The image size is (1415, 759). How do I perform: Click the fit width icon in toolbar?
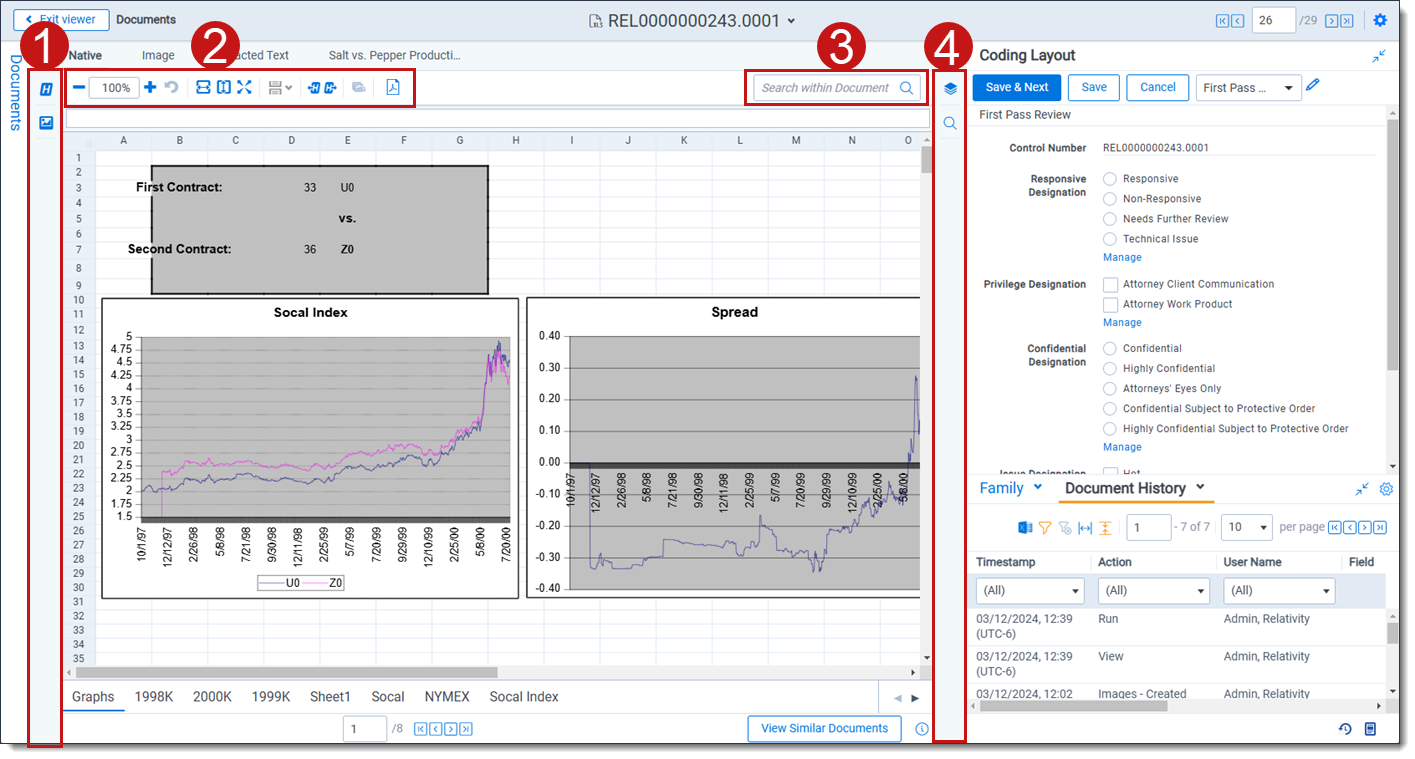[x=203, y=88]
